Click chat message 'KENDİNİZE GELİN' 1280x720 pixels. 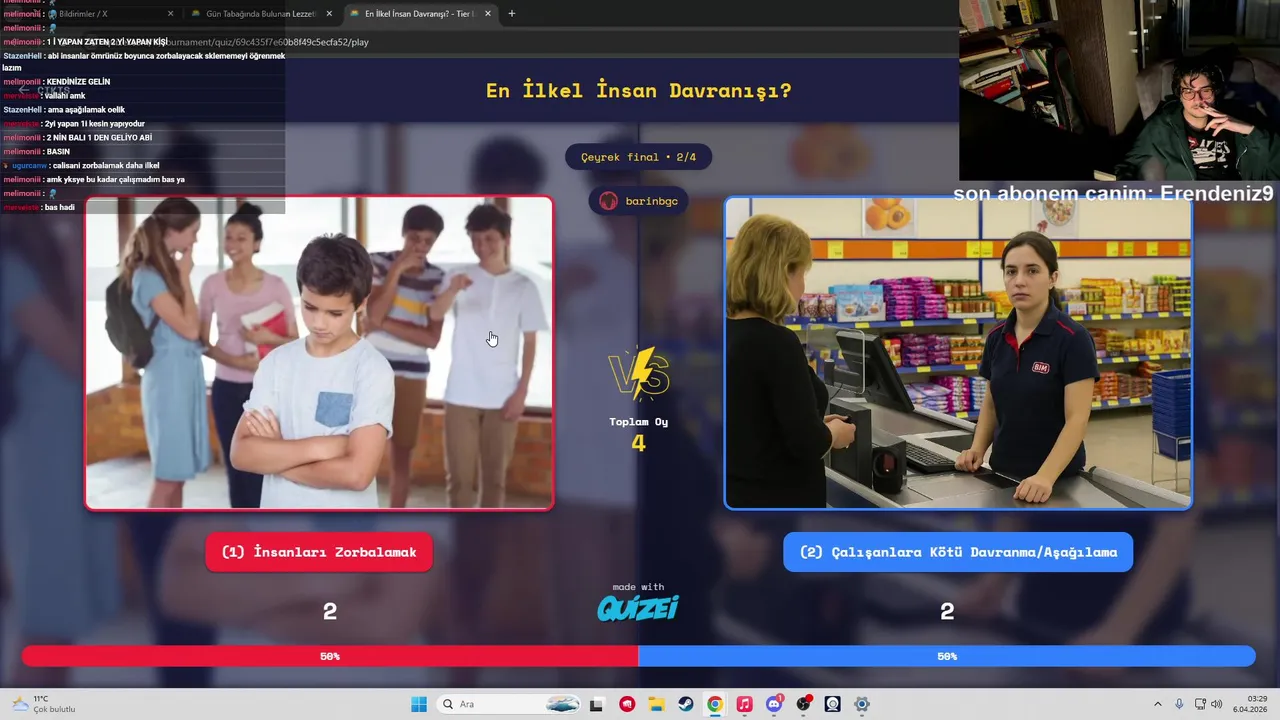(x=78, y=82)
